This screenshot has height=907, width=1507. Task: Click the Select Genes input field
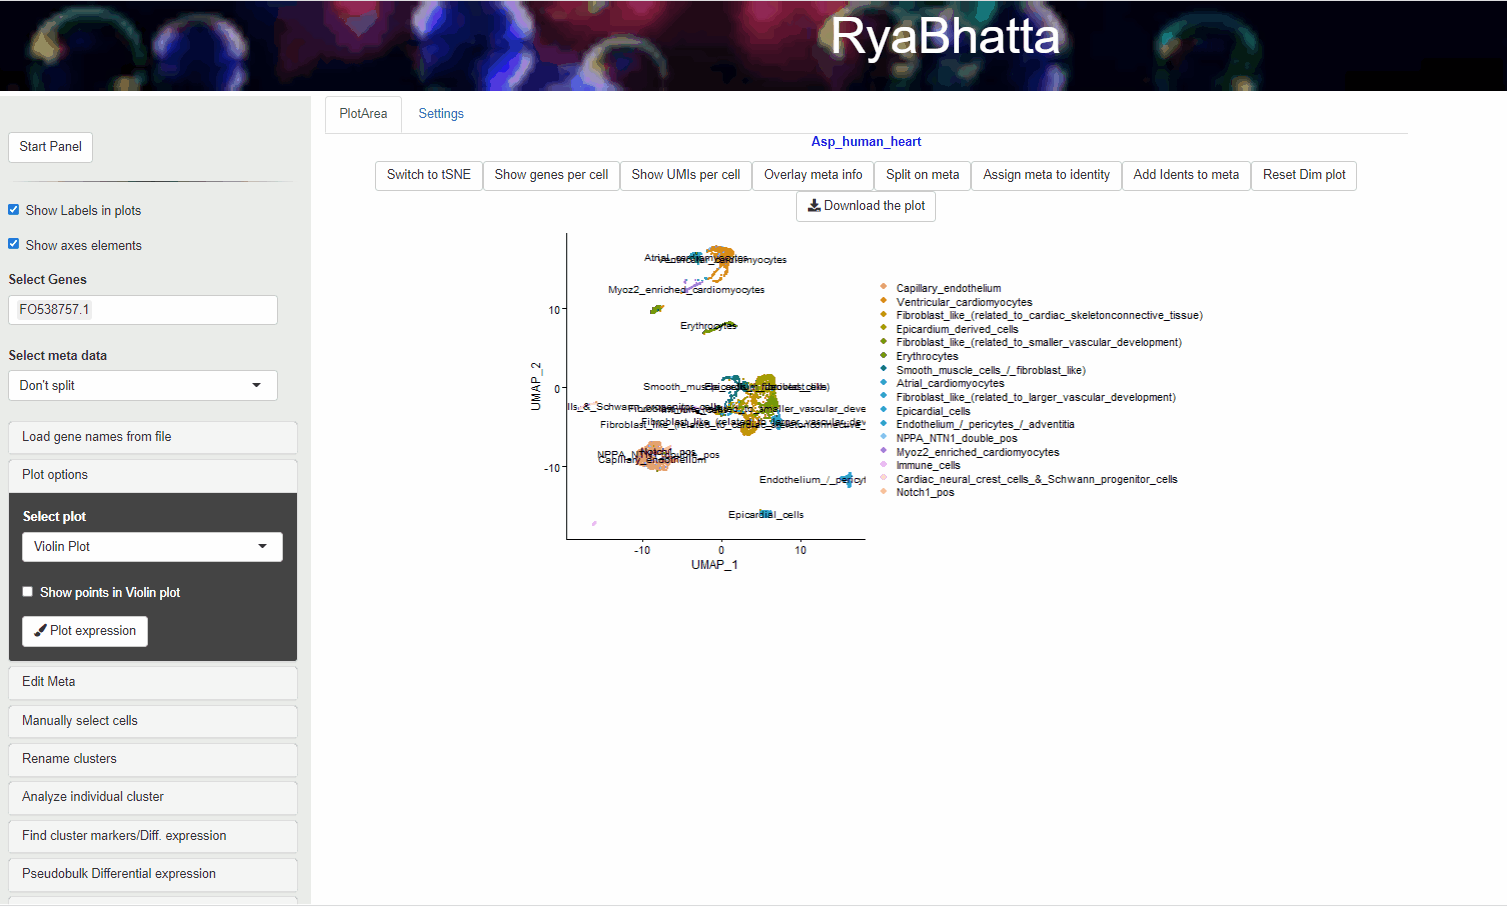142,310
